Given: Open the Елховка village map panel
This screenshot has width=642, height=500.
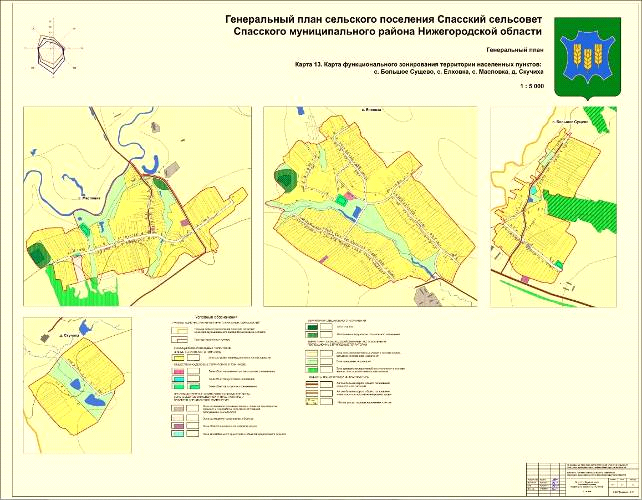Looking at the screenshot, I should 370,206.
